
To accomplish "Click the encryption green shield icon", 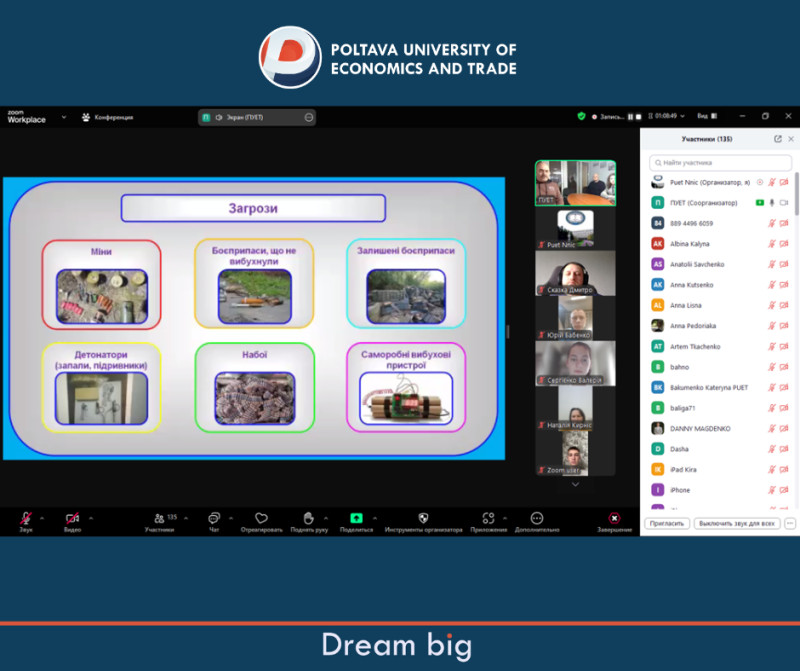I will point(581,117).
